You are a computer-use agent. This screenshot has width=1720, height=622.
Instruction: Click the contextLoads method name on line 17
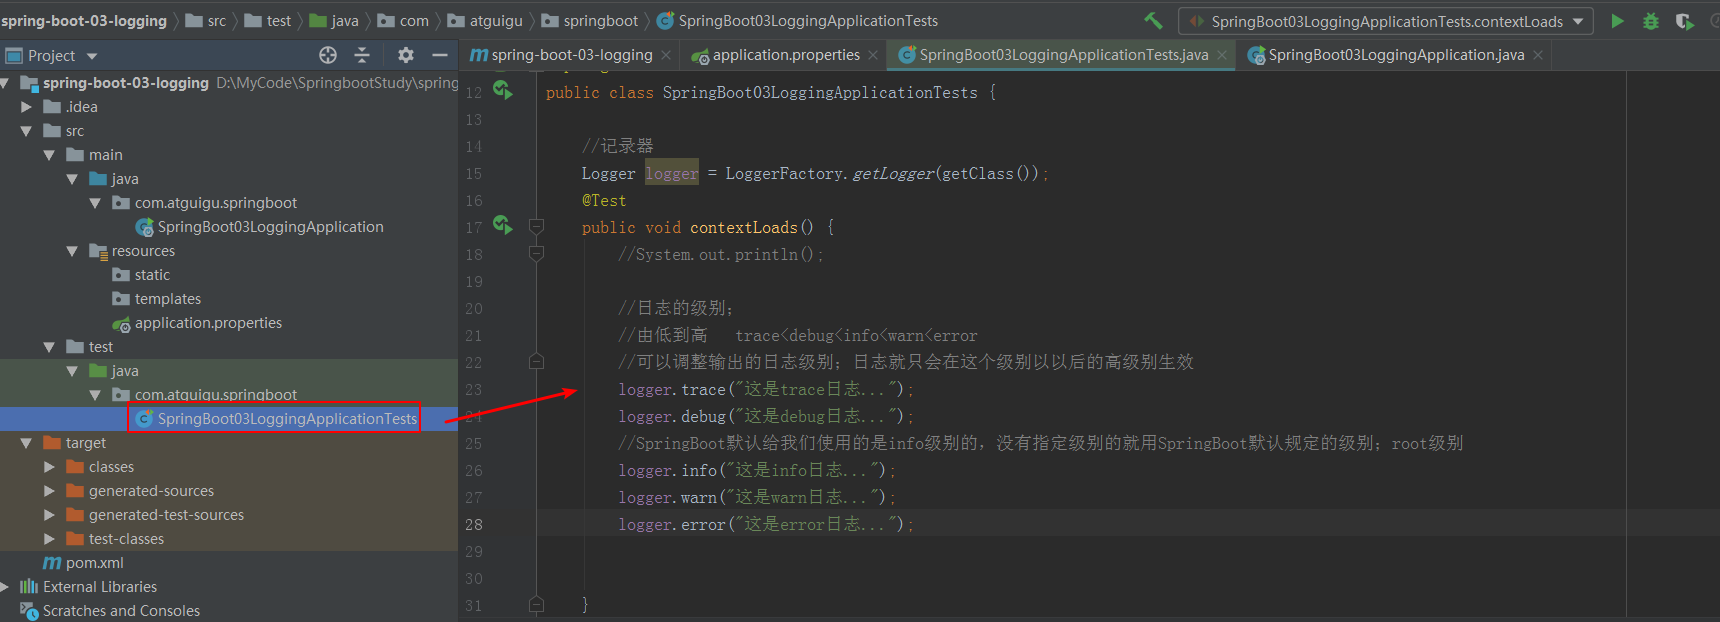click(744, 227)
